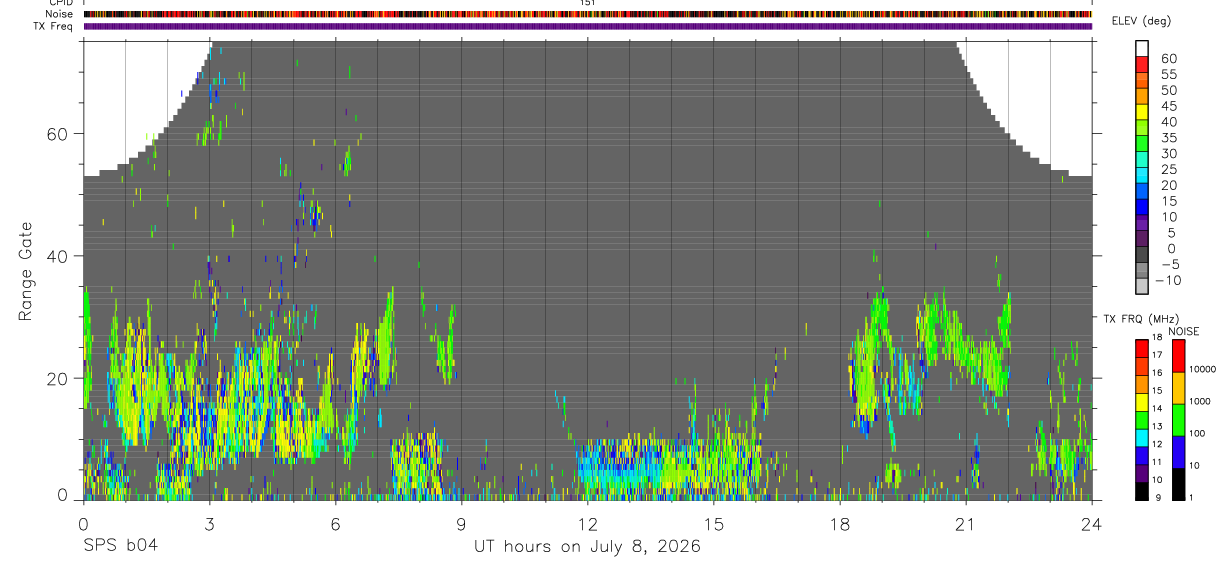The height and width of the screenshot is (567, 1228).
Task: Click the red 18 MHz TX frequency swatch
Action: coord(1142,346)
